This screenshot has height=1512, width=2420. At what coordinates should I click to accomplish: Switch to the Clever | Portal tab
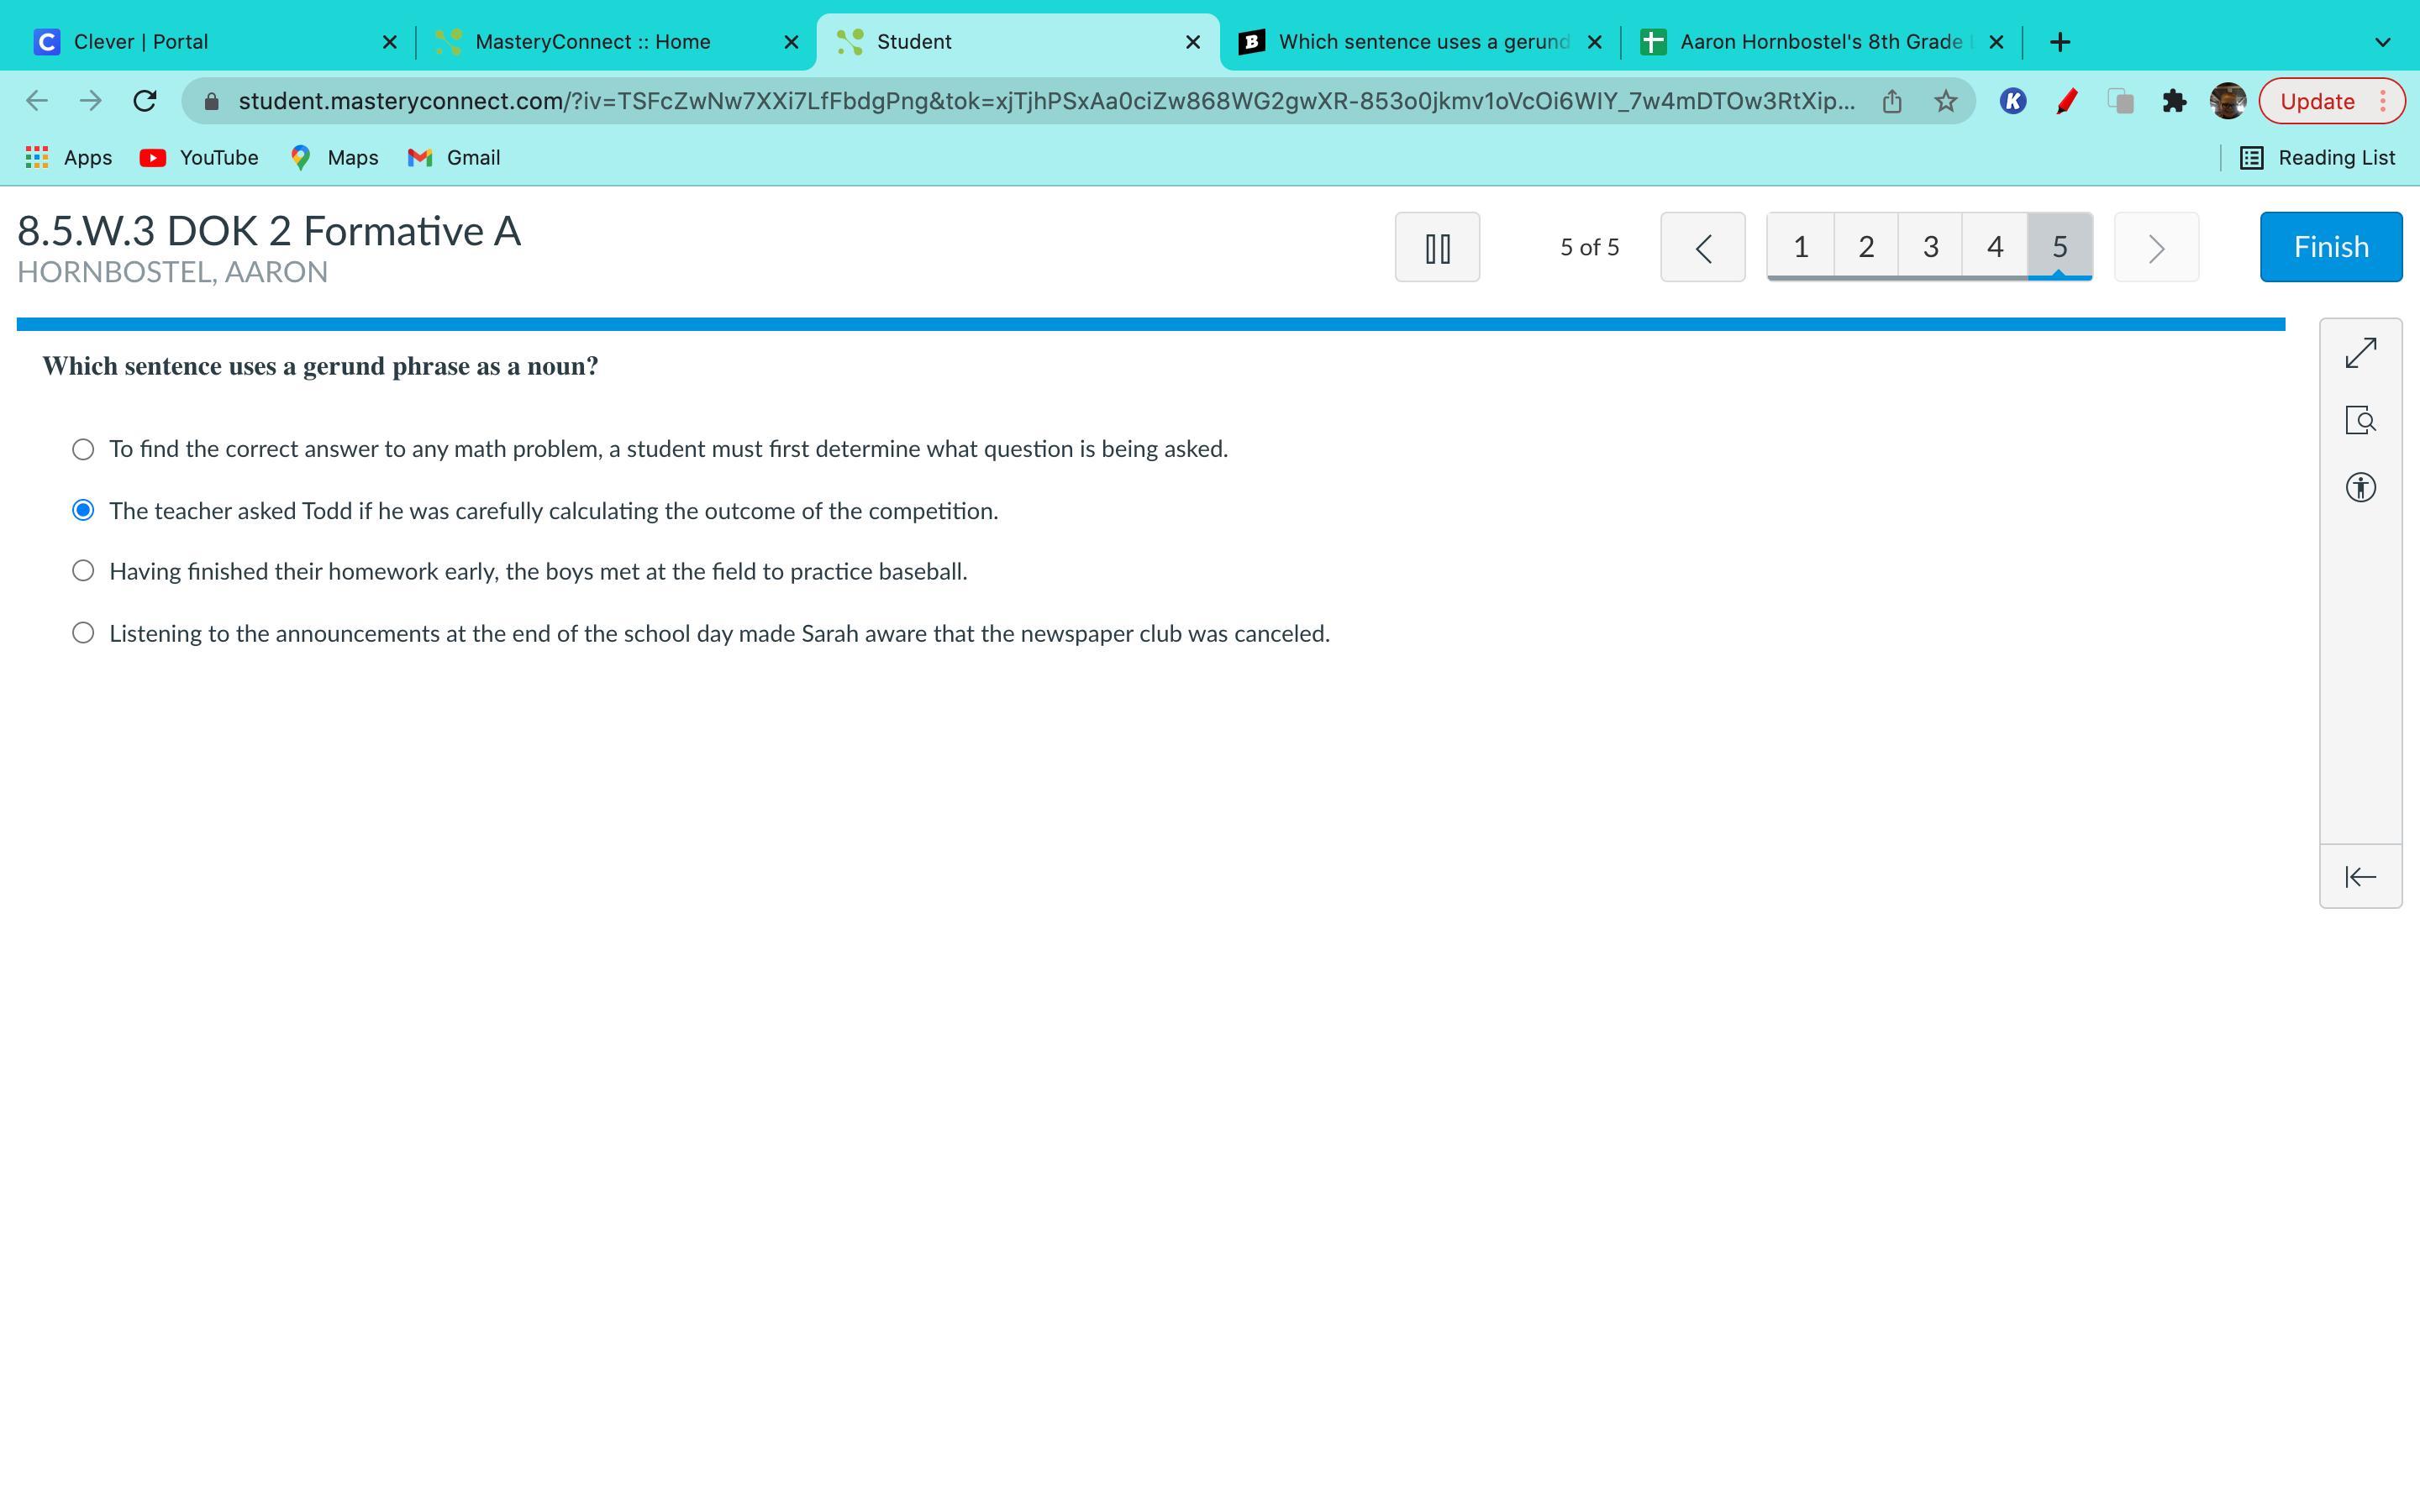(x=200, y=42)
